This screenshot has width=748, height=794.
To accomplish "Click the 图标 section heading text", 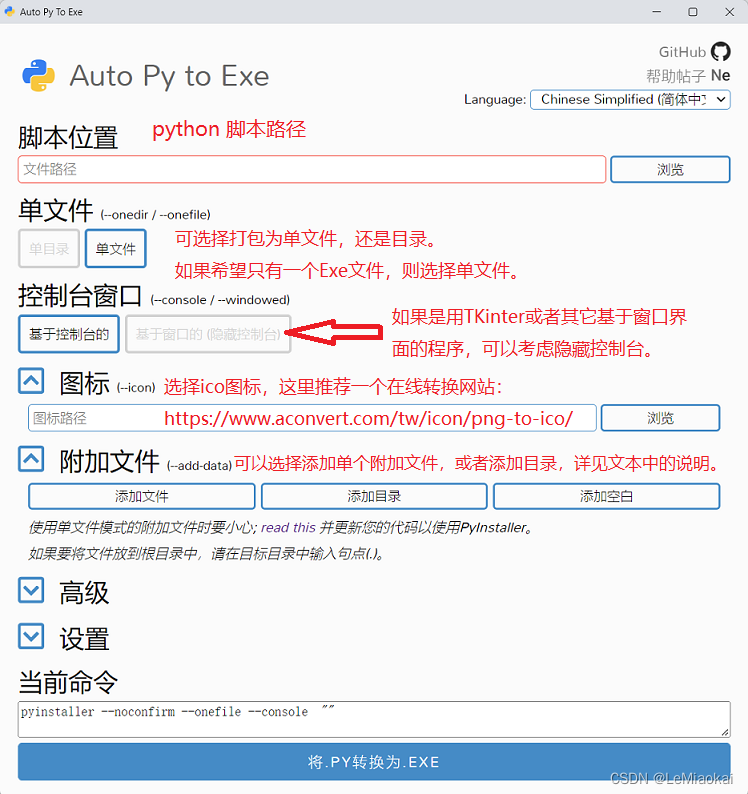I will (84, 383).
